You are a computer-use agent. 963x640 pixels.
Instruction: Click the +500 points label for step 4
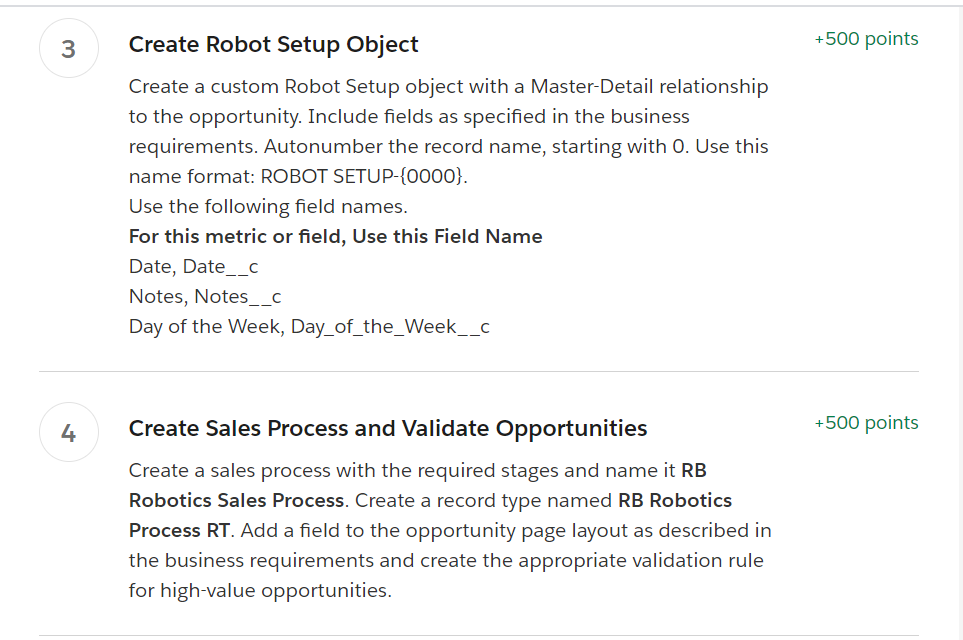pos(866,423)
